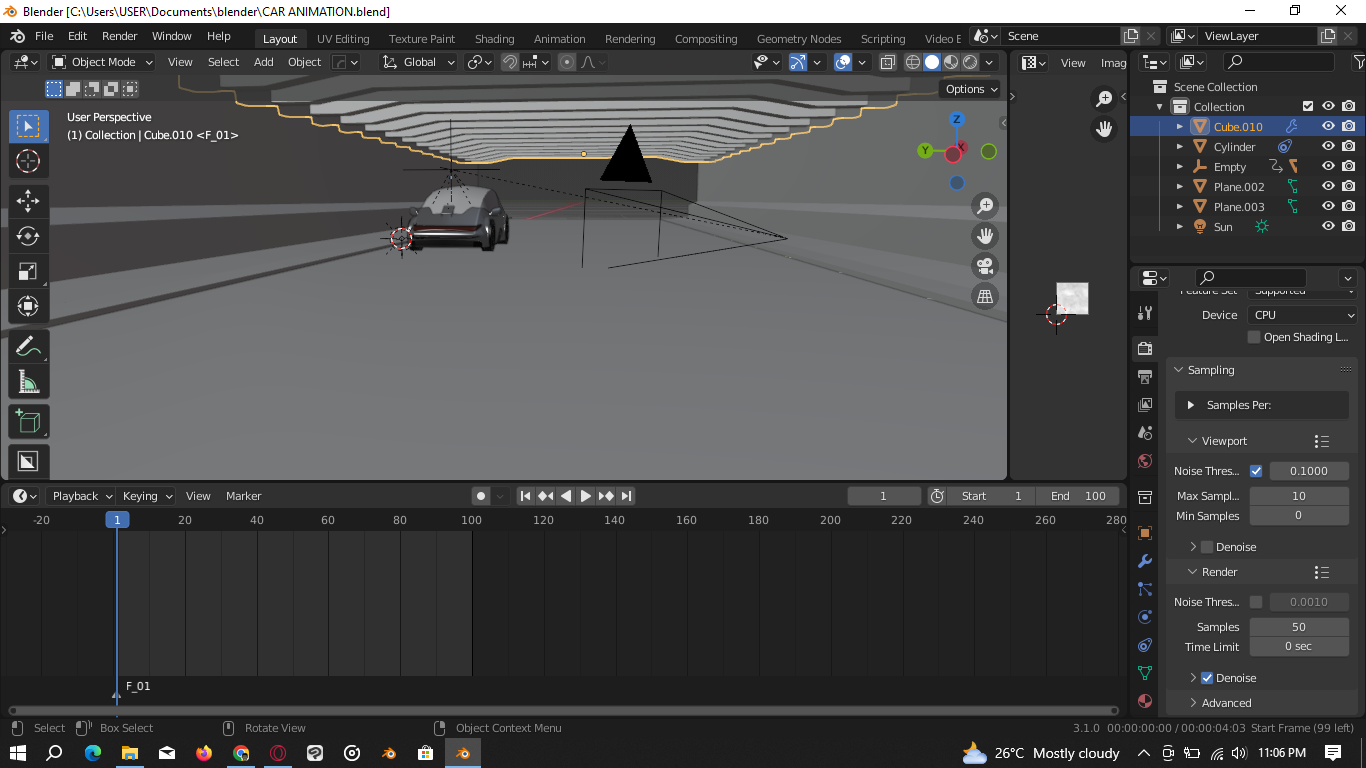Open the Playback dropdown in timeline
Viewport: 1366px width, 768px height.
pyautogui.click(x=82, y=496)
